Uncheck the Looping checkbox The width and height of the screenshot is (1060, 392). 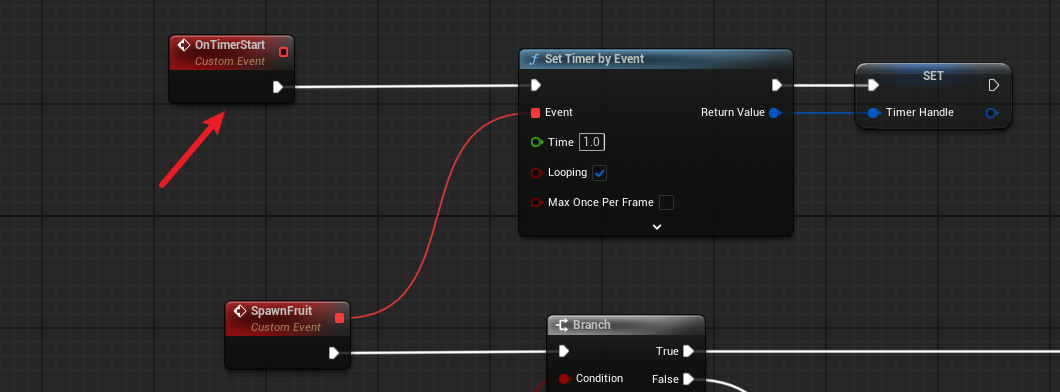[600, 173]
